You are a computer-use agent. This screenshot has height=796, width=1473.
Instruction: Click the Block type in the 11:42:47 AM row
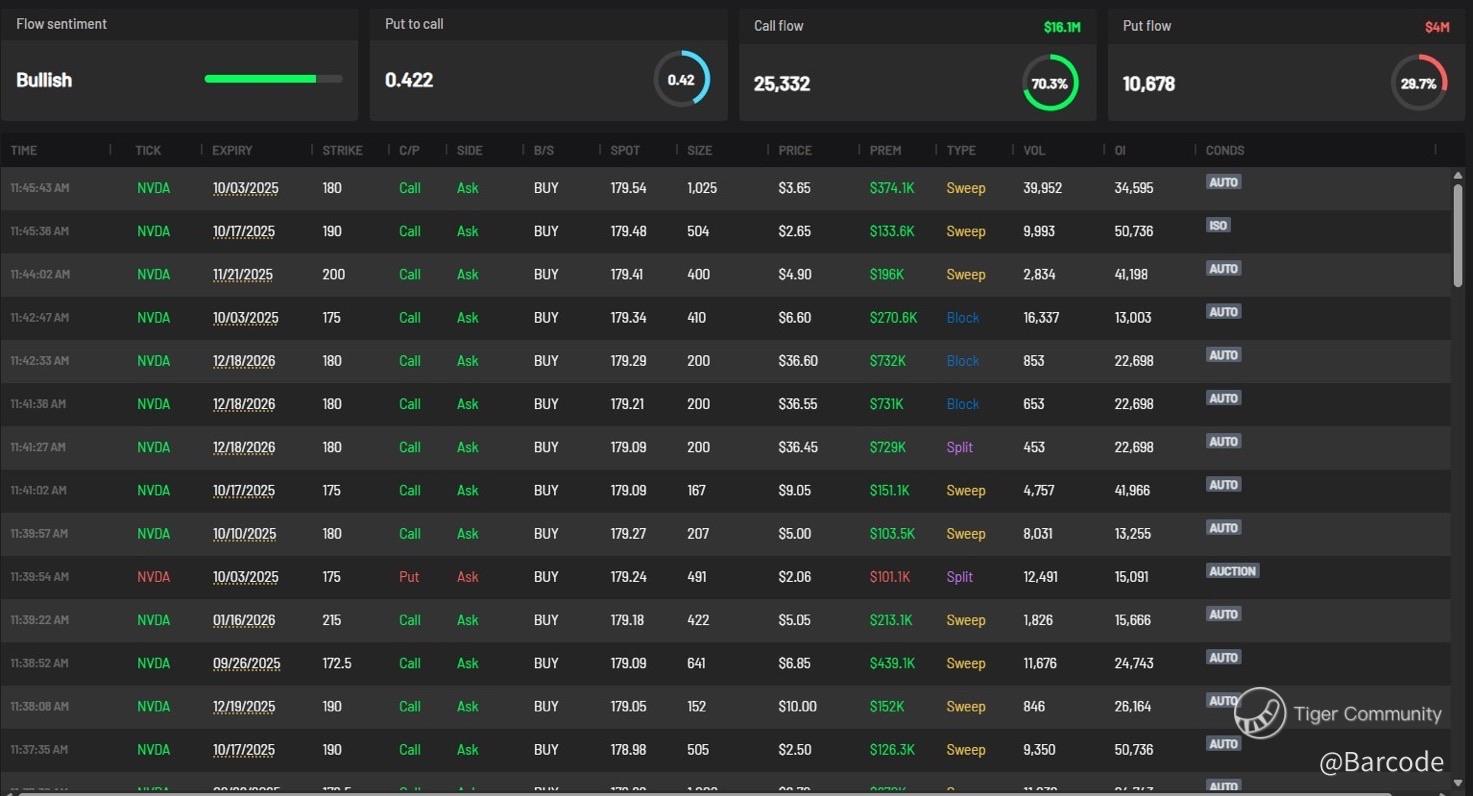pos(963,318)
